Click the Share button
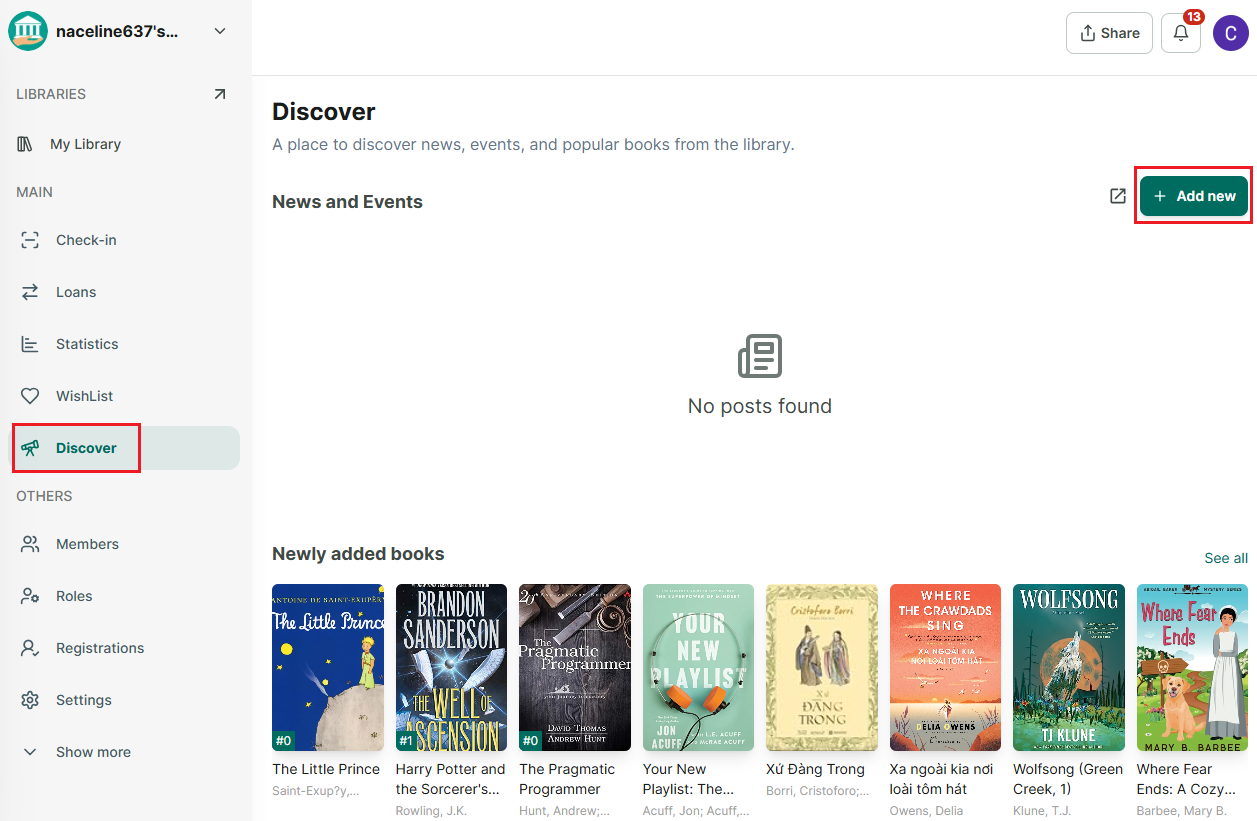This screenshot has height=821, width=1257. 1109,33
